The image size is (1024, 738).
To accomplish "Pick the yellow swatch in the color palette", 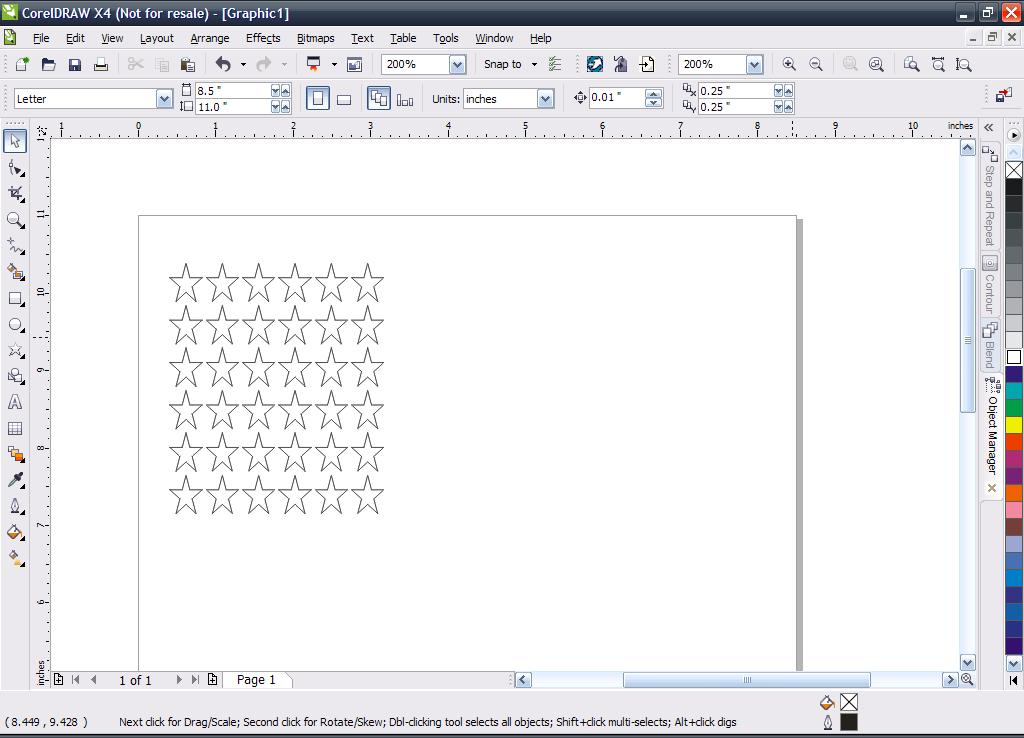I will pyautogui.click(x=1014, y=425).
